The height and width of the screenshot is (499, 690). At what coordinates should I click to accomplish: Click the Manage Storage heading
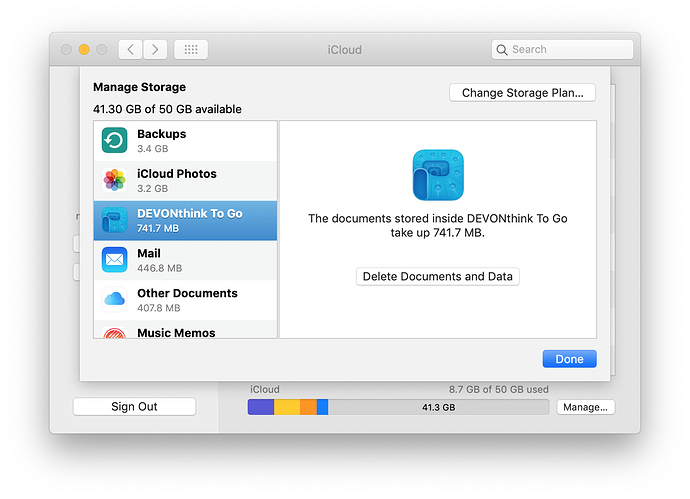pyautogui.click(x=139, y=87)
